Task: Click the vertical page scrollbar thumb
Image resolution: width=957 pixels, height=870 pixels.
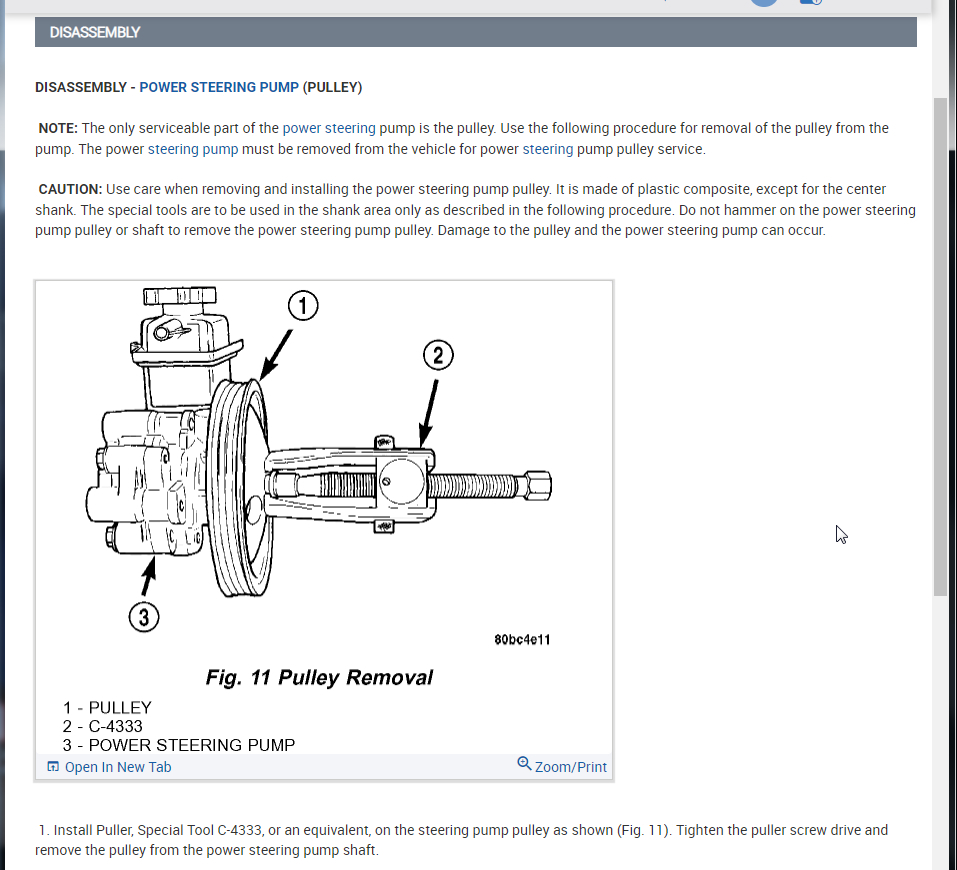Action: (940, 346)
